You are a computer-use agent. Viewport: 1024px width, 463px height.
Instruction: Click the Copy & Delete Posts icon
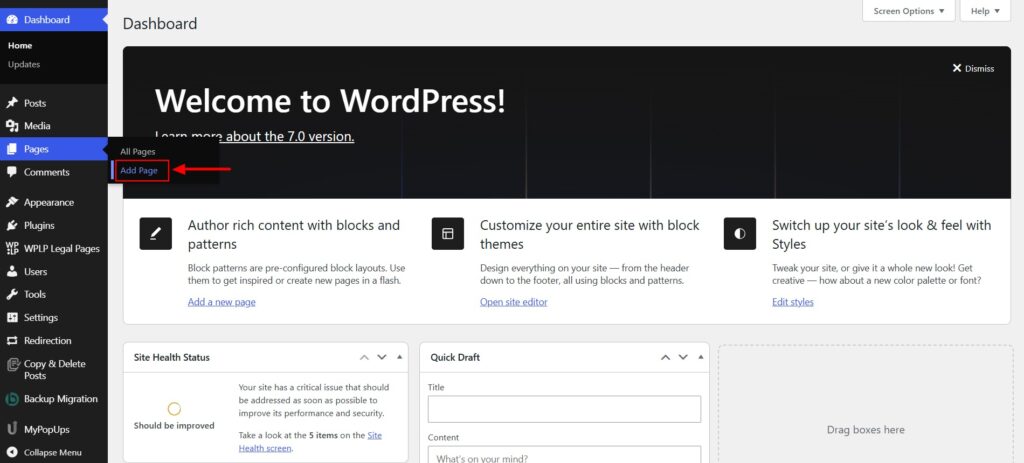pyautogui.click(x=12, y=364)
